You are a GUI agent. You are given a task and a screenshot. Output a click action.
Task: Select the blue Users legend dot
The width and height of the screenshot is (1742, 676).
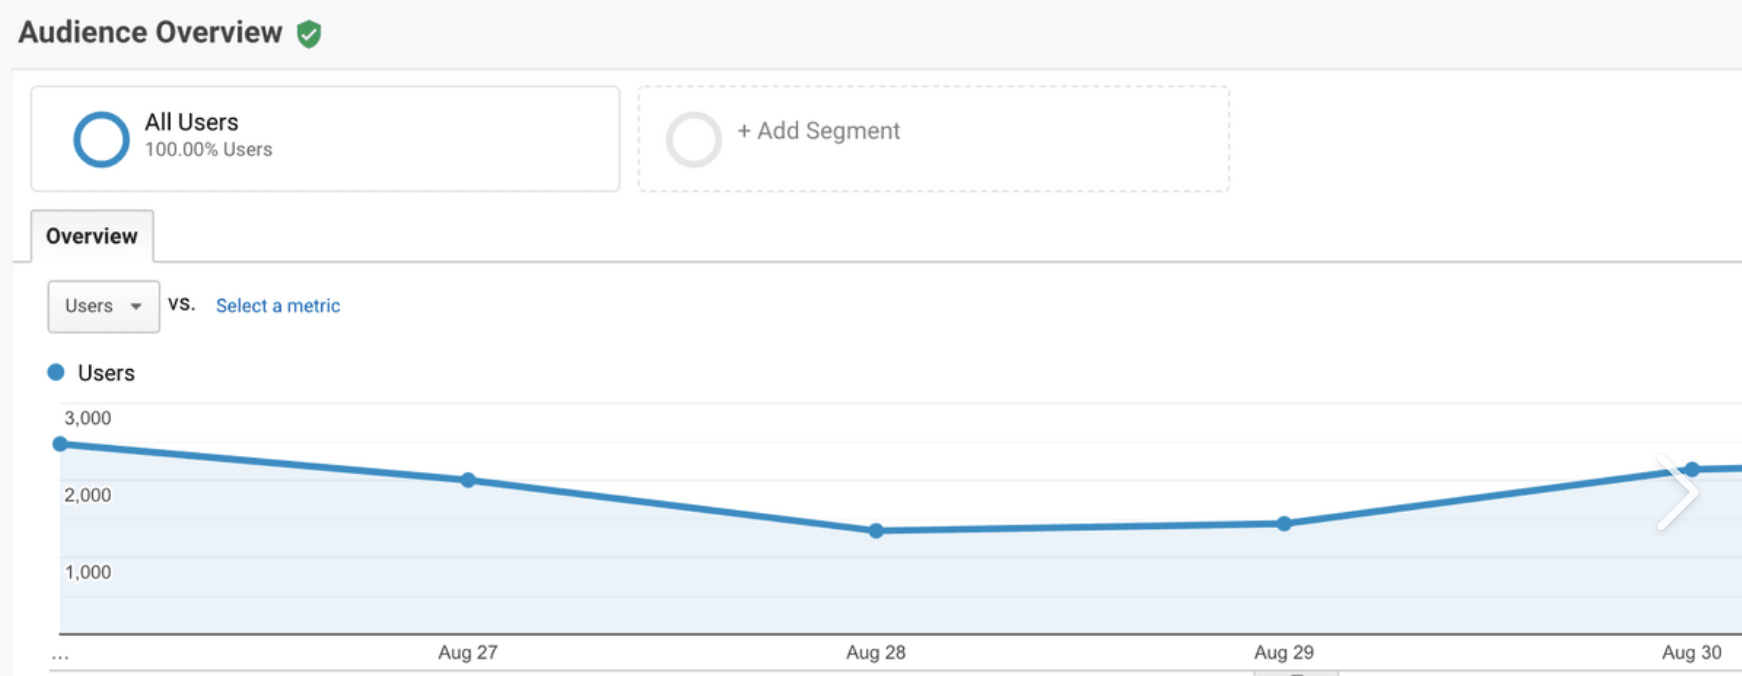55,372
